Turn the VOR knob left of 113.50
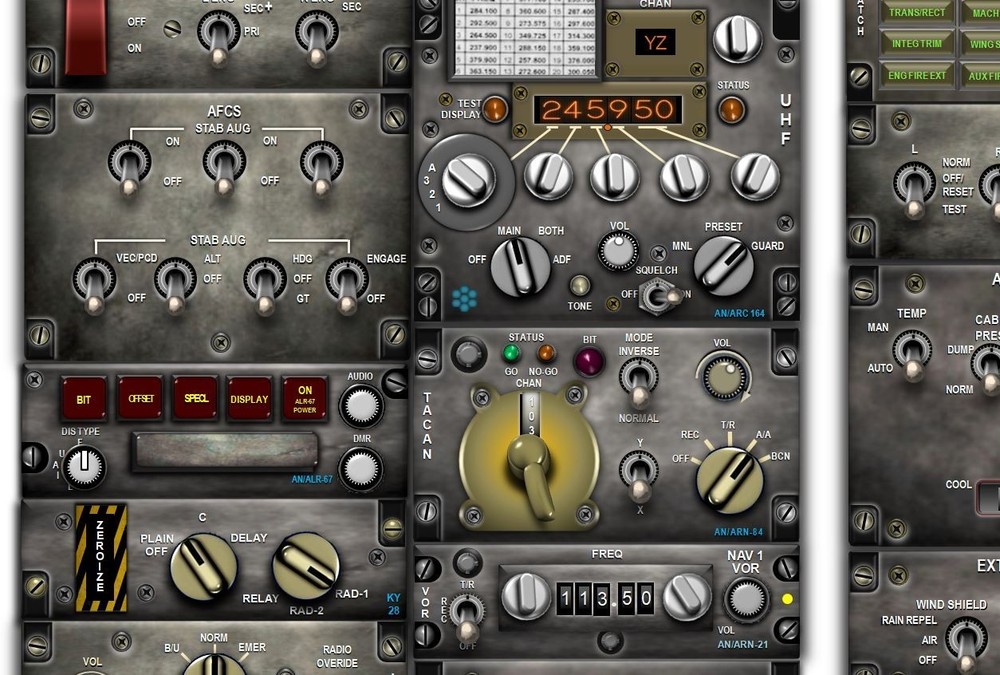This screenshot has height=675, width=1000. [526, 597]
